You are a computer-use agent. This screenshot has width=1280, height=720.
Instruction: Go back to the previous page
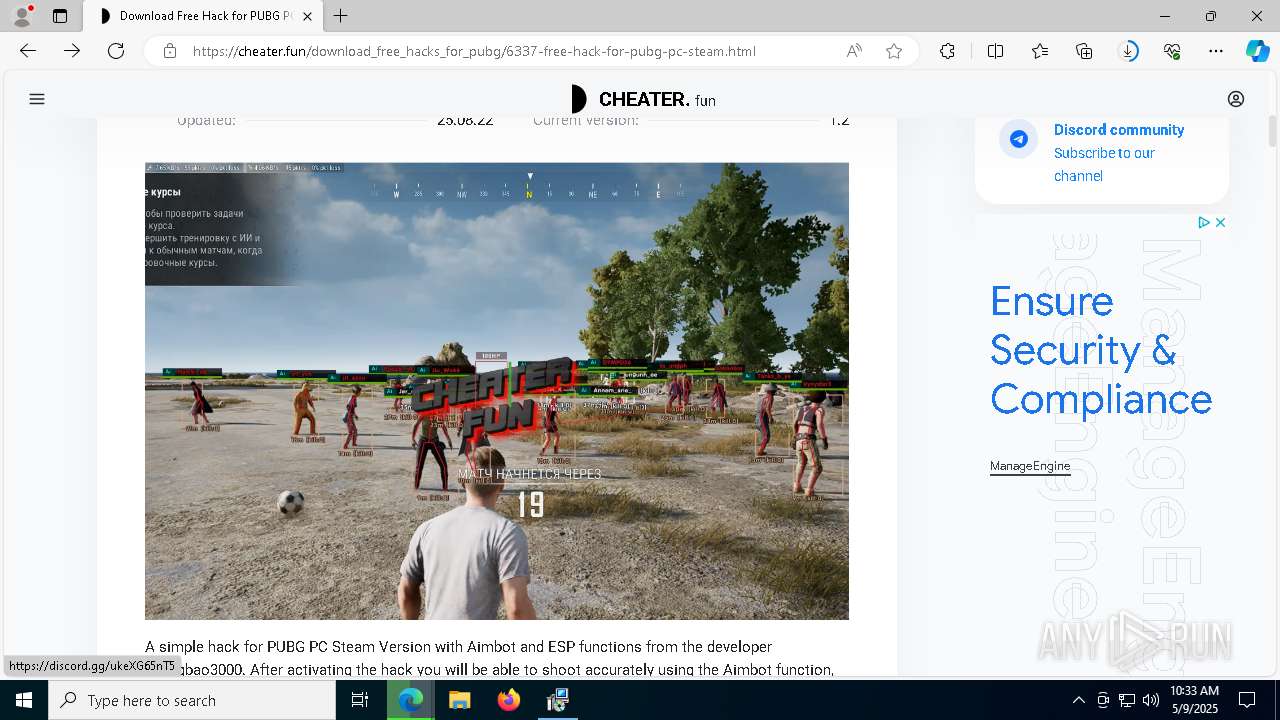click(28, 51)
